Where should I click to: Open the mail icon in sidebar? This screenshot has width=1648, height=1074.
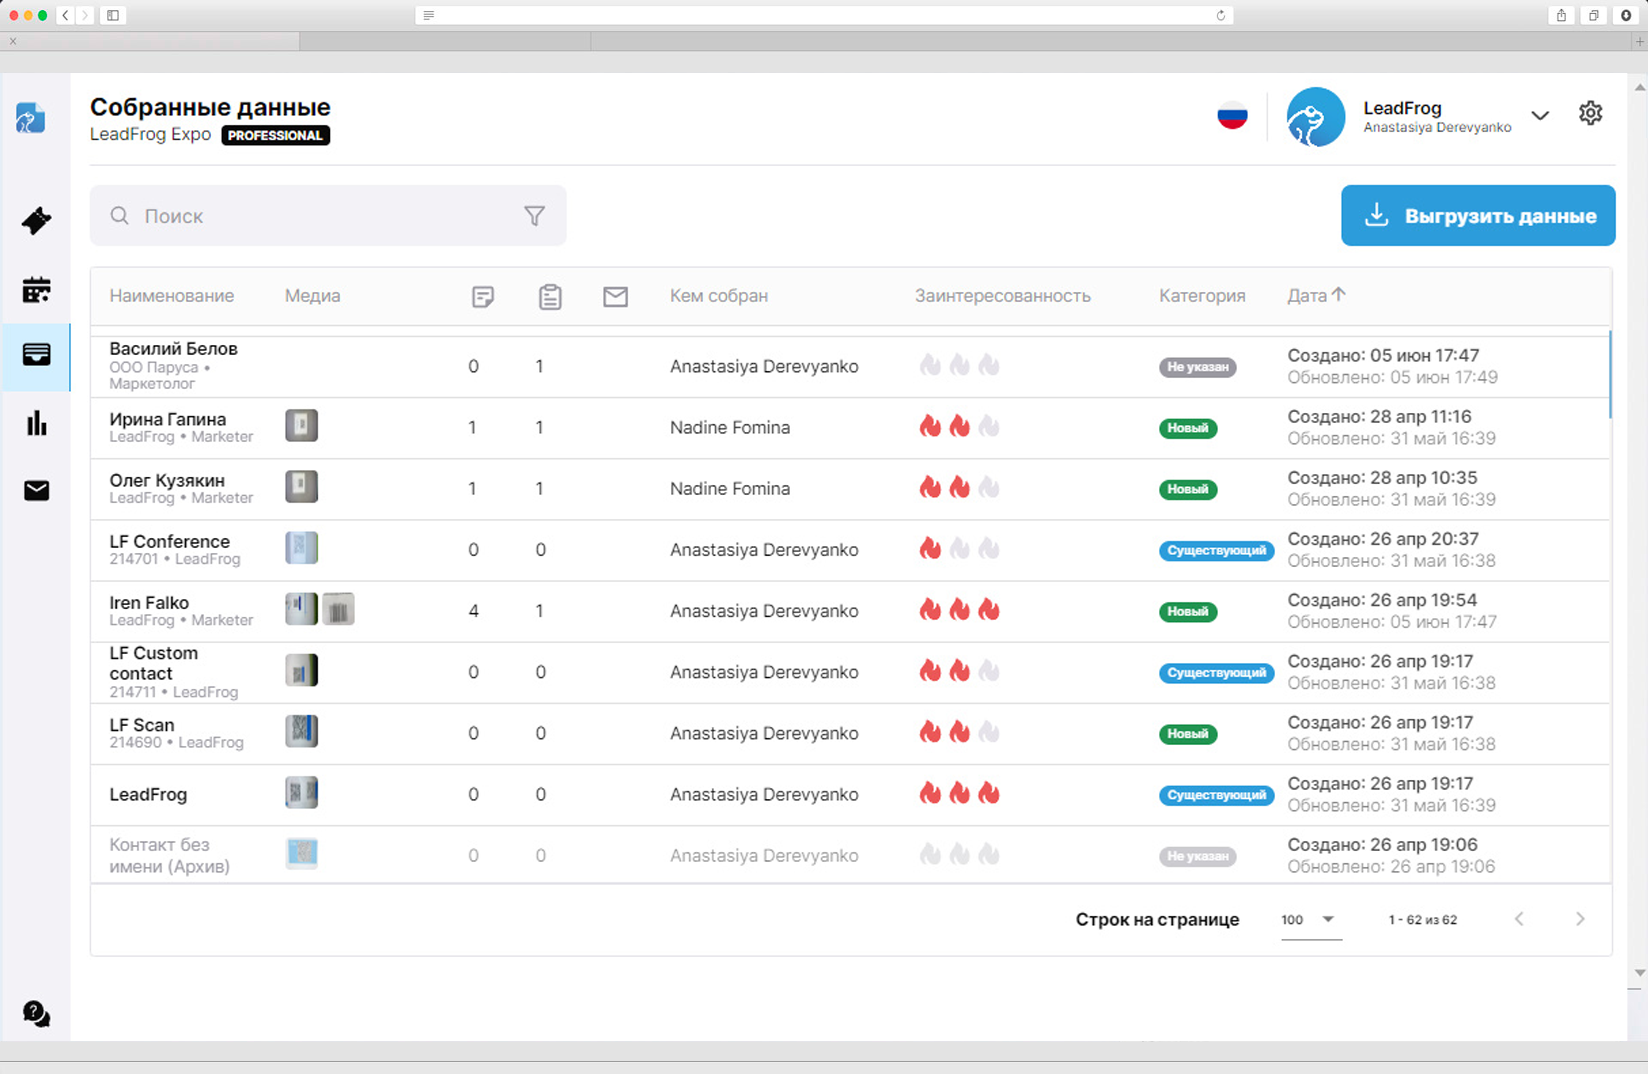pos(36,490)
